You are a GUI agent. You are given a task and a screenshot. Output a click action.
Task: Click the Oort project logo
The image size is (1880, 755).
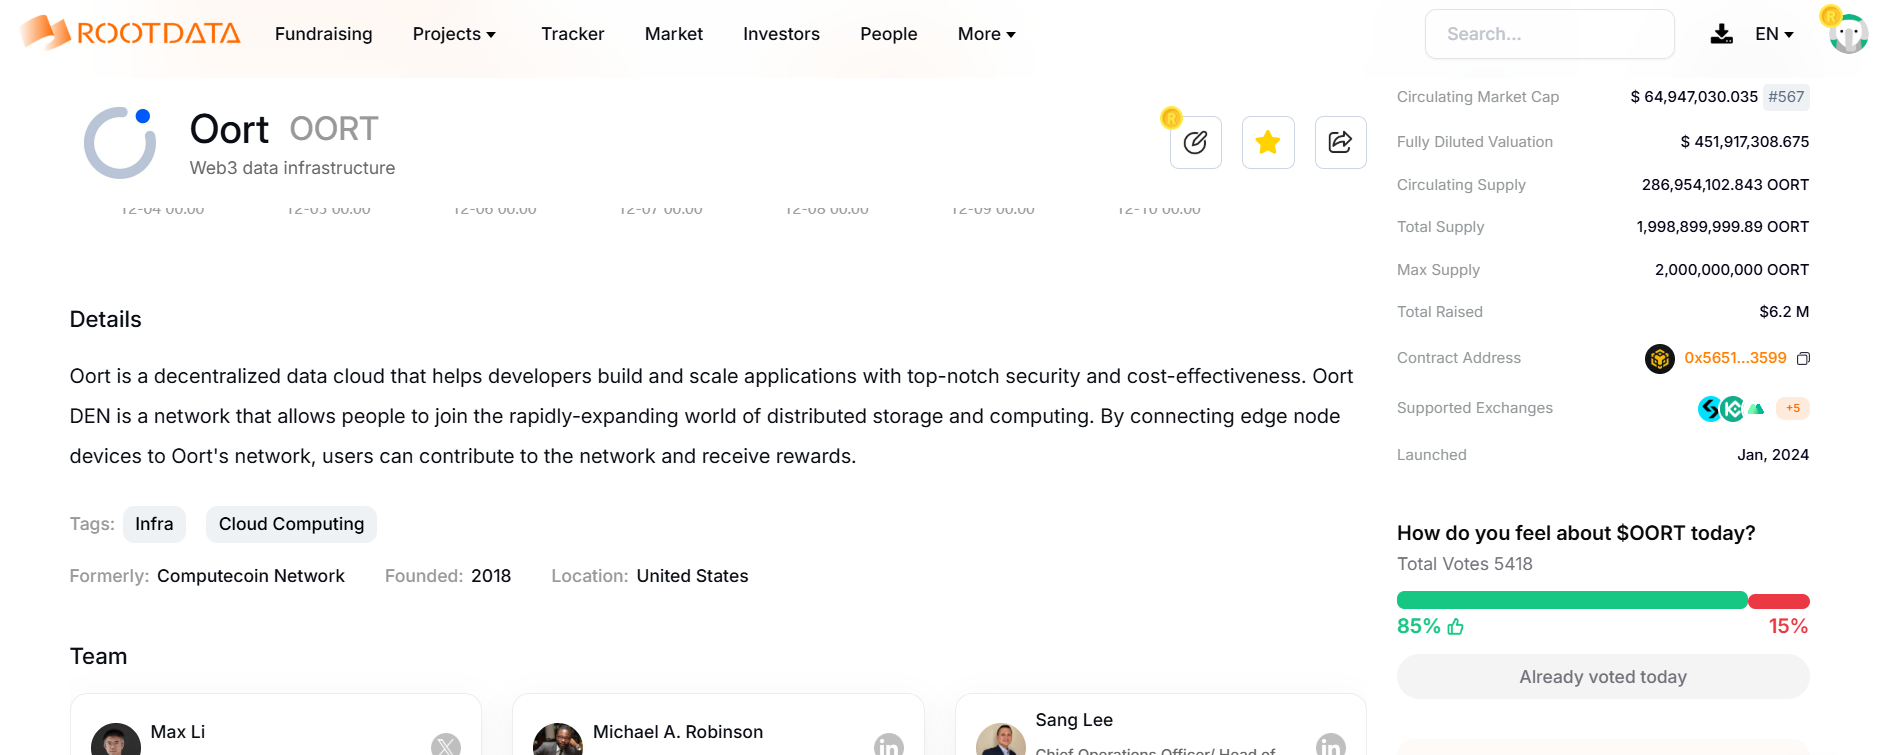pos(120,143)
